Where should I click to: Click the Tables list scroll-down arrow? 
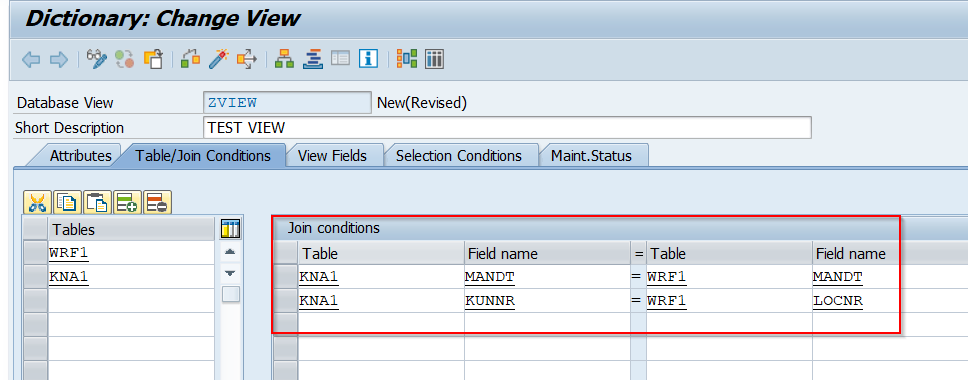click(x=230, y=273)
